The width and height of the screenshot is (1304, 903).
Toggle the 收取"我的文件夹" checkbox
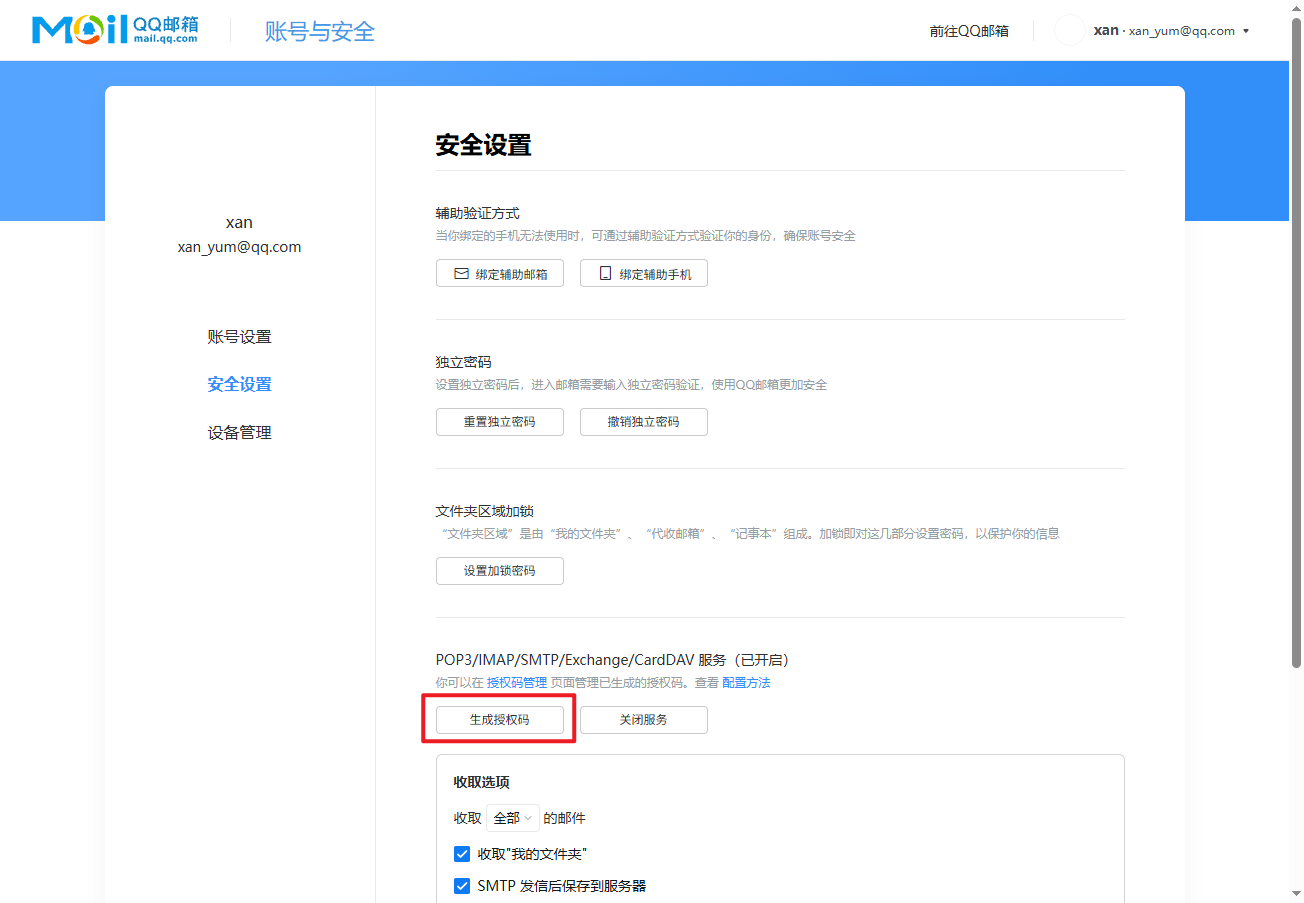click(462, 854)
